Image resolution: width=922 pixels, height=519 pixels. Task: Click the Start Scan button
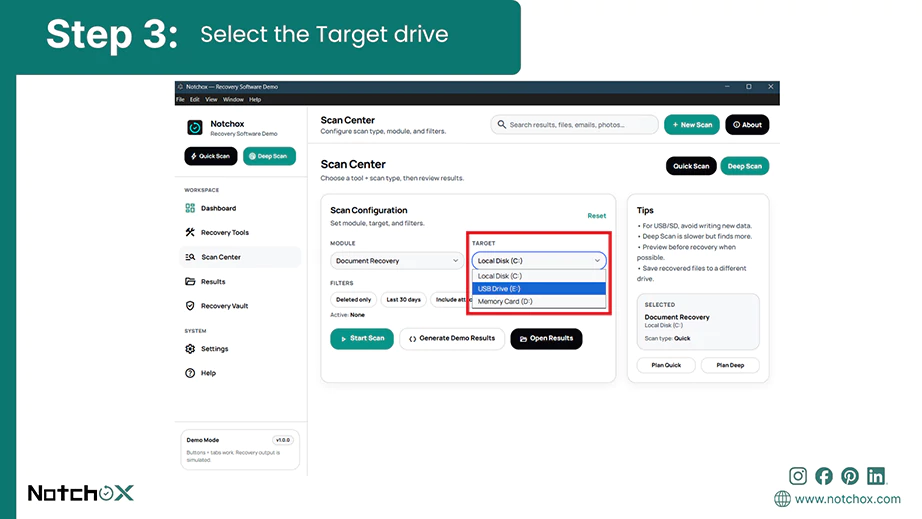(x=362, y=339)
